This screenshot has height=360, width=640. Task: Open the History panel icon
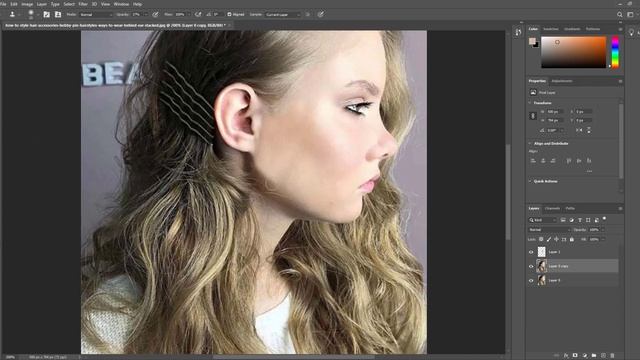pyautogui.click(x=518, y=32)
